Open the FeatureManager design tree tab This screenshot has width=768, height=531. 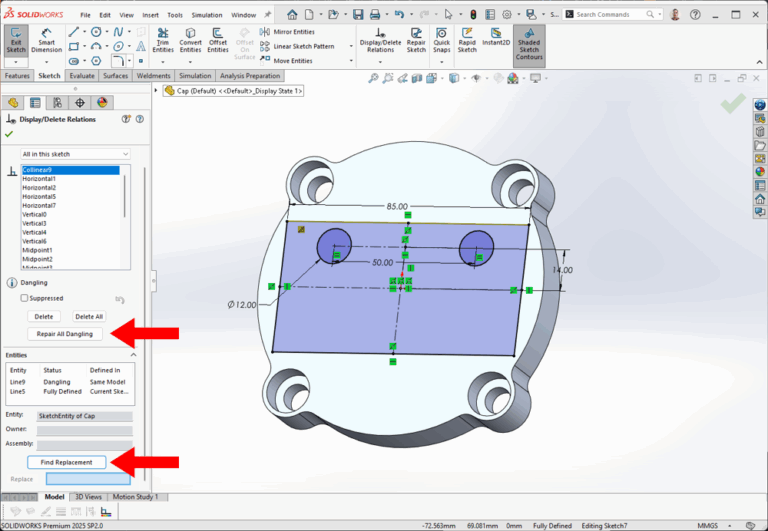(x=13, y=102)
